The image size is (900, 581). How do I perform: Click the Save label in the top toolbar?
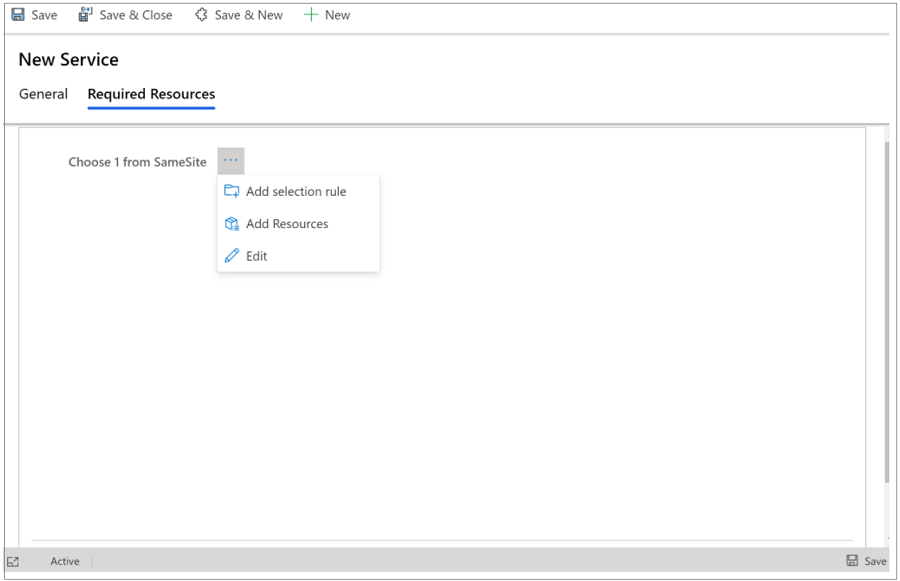(44, 16)
